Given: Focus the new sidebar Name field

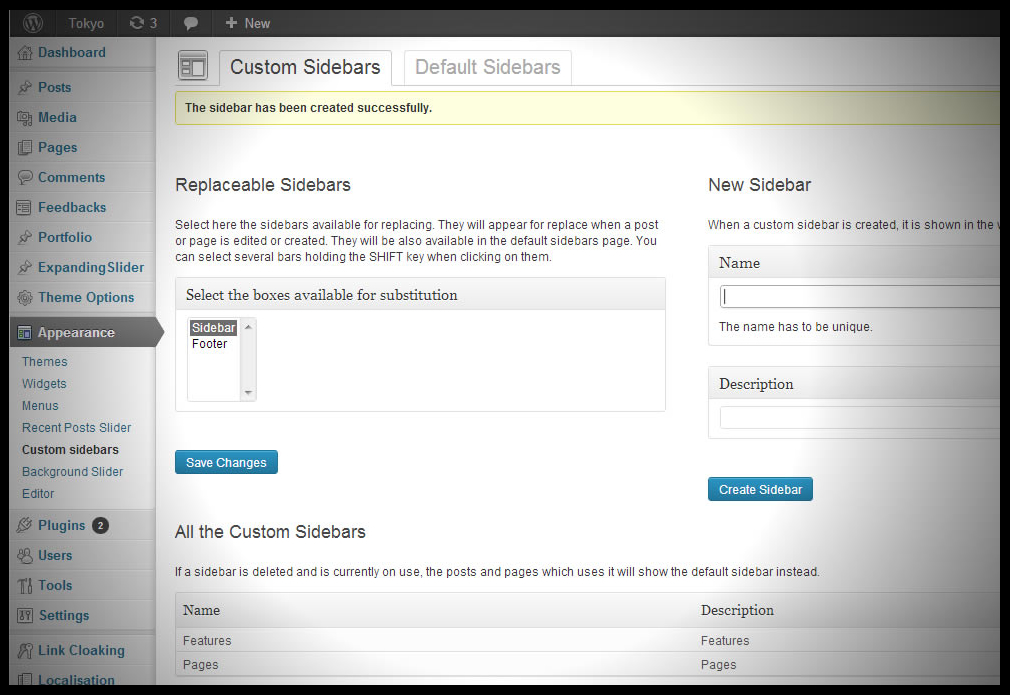Looking at the screenshot, I should [x=860, y=297].
